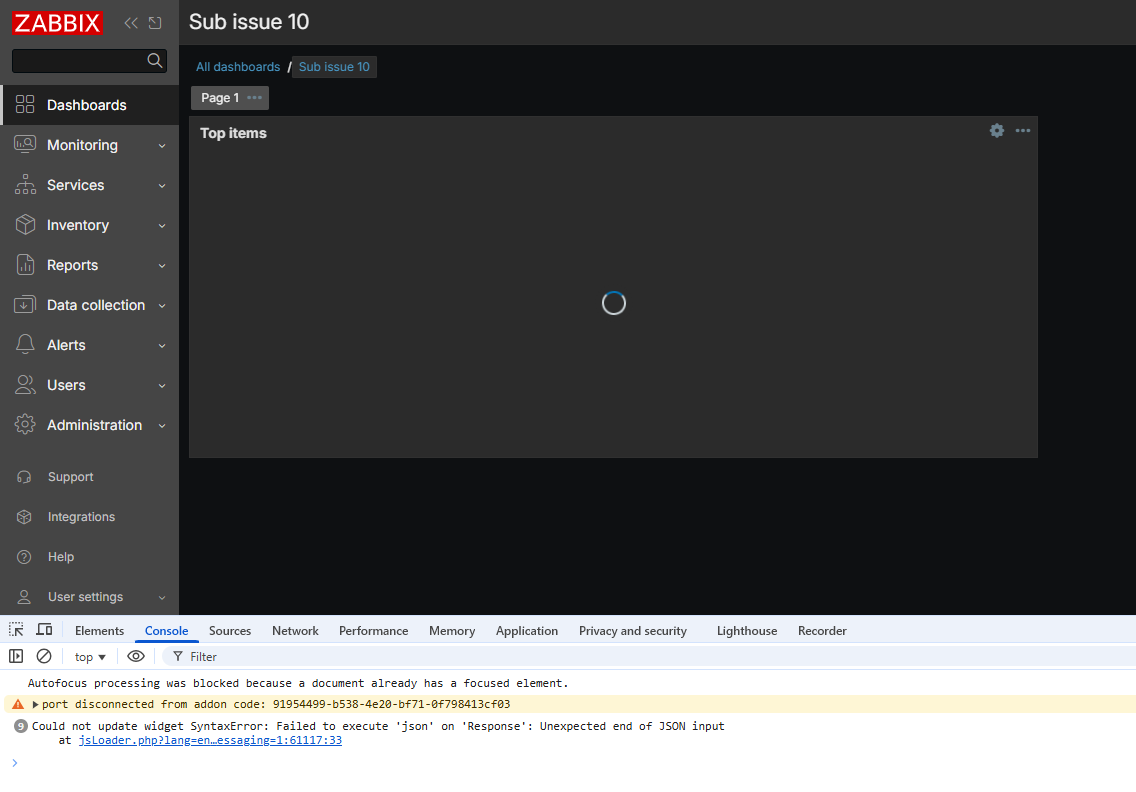Collapse the sidebar with double-chevron icon
This screenshot has height=792, width=1136.
[131, 23]
